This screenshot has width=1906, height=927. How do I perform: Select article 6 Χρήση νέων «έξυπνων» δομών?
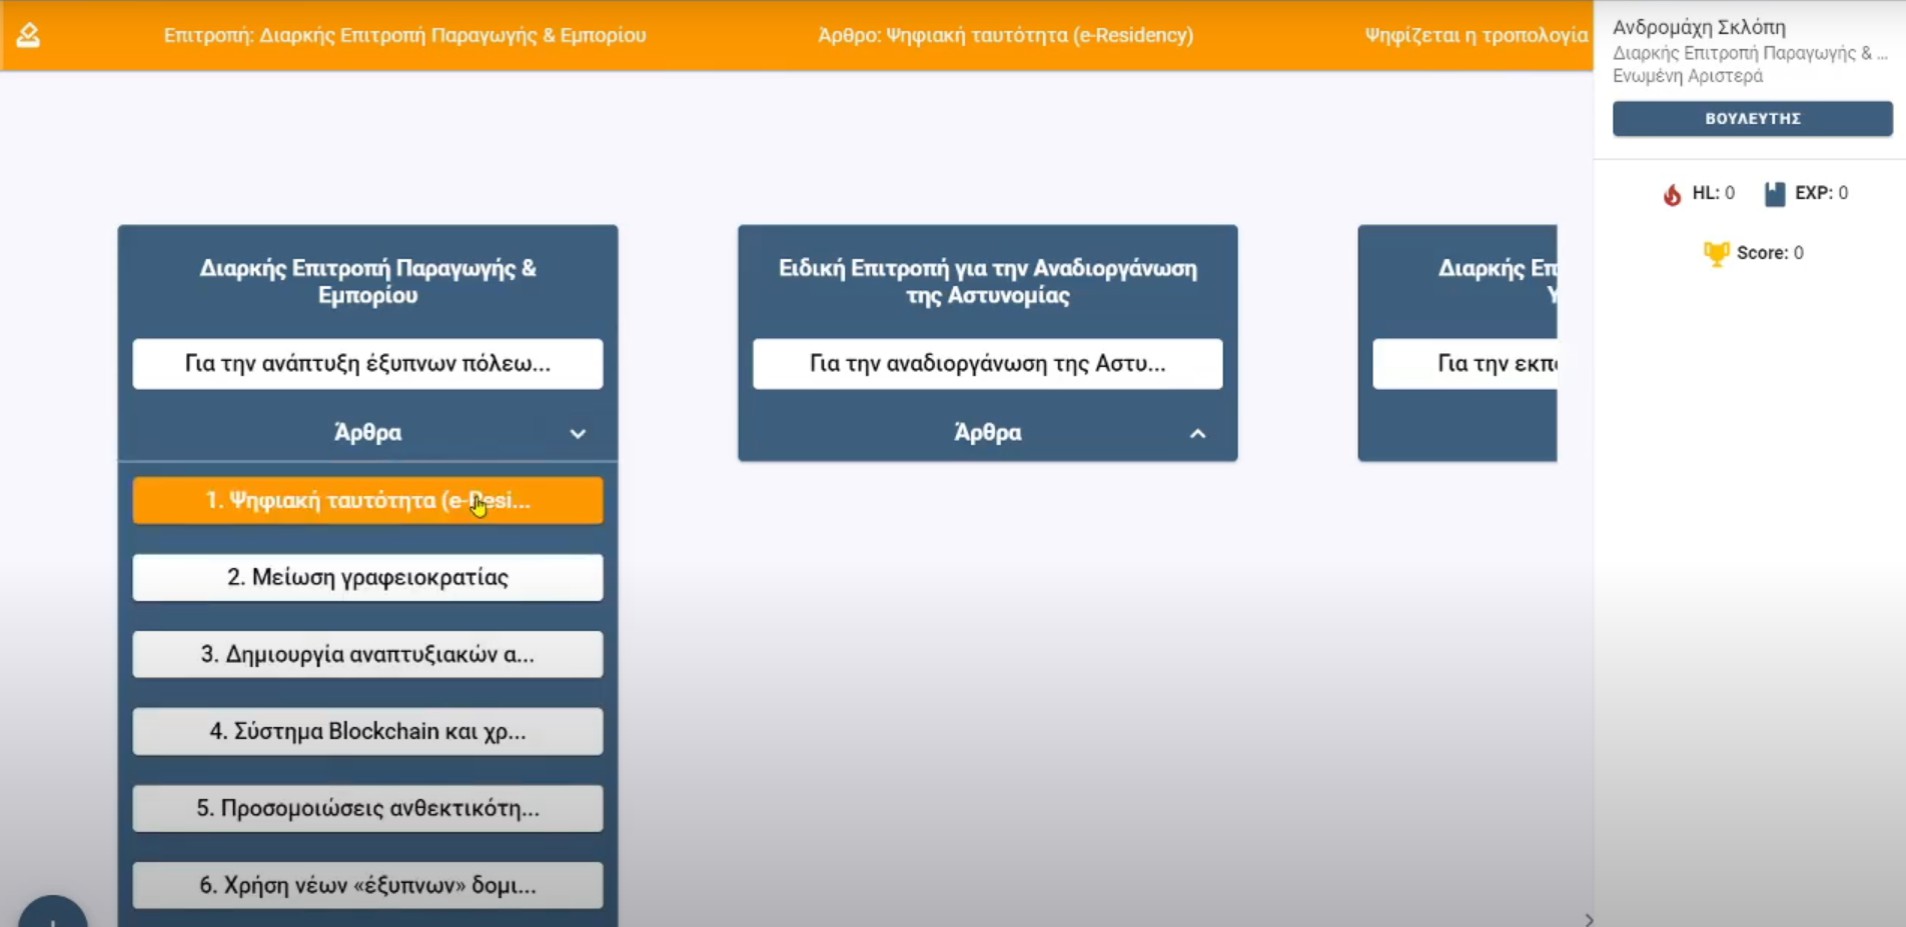point(367,885)
